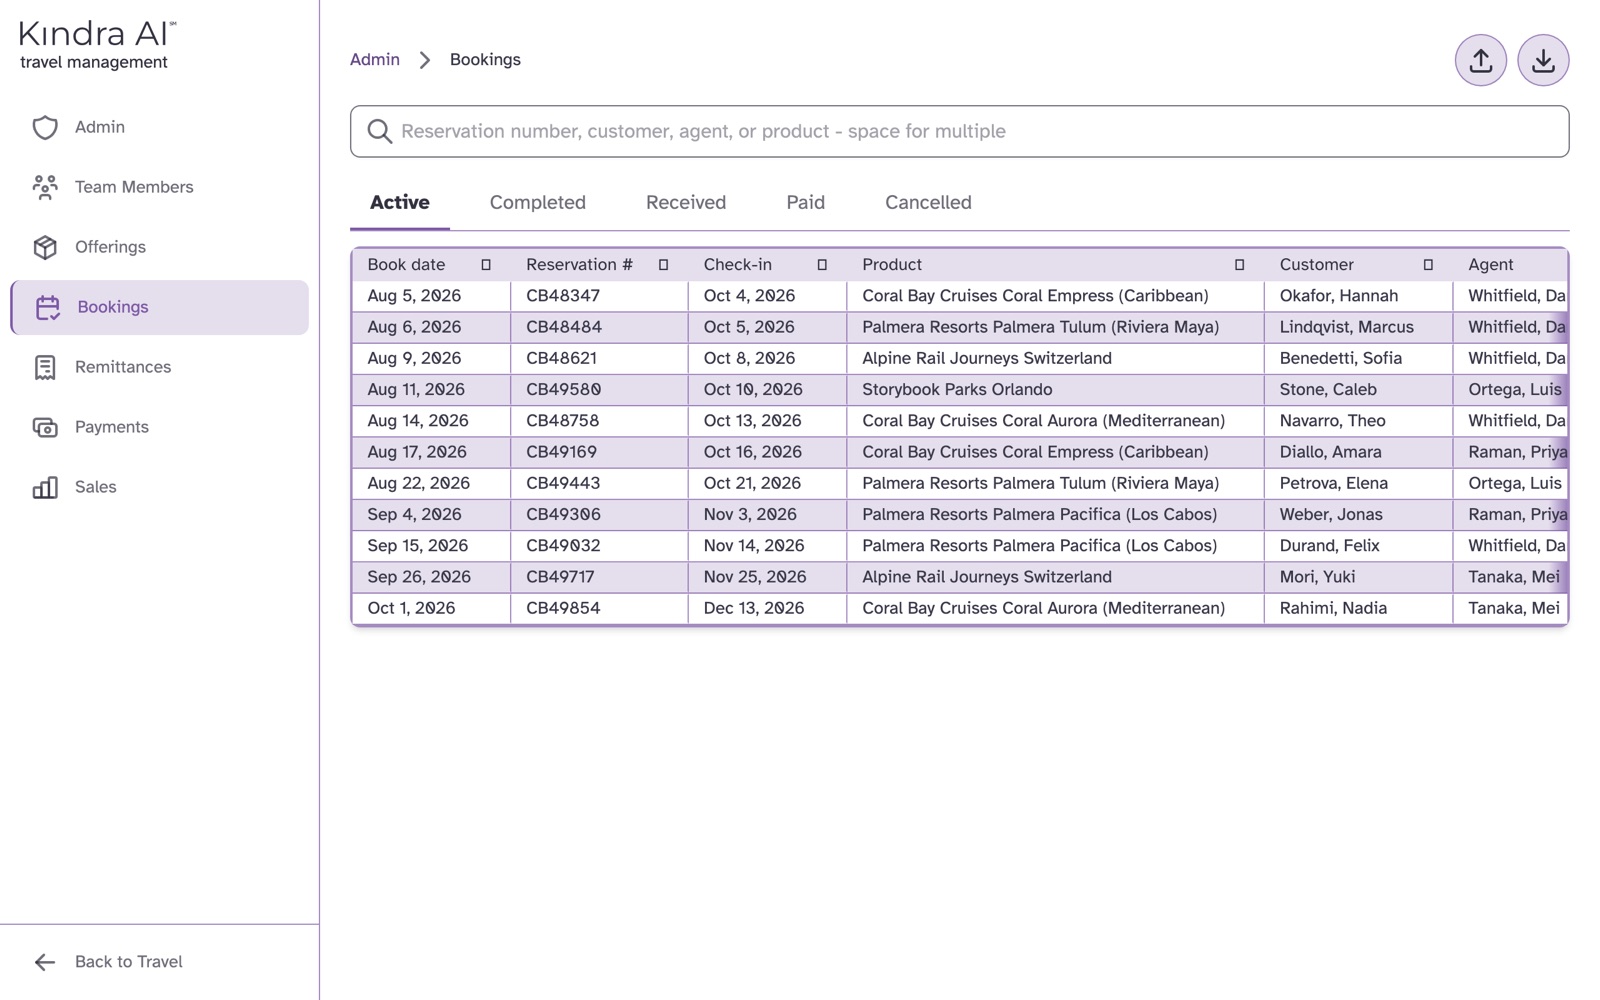
Task: Open the Product column filter
Action: 1239,265
